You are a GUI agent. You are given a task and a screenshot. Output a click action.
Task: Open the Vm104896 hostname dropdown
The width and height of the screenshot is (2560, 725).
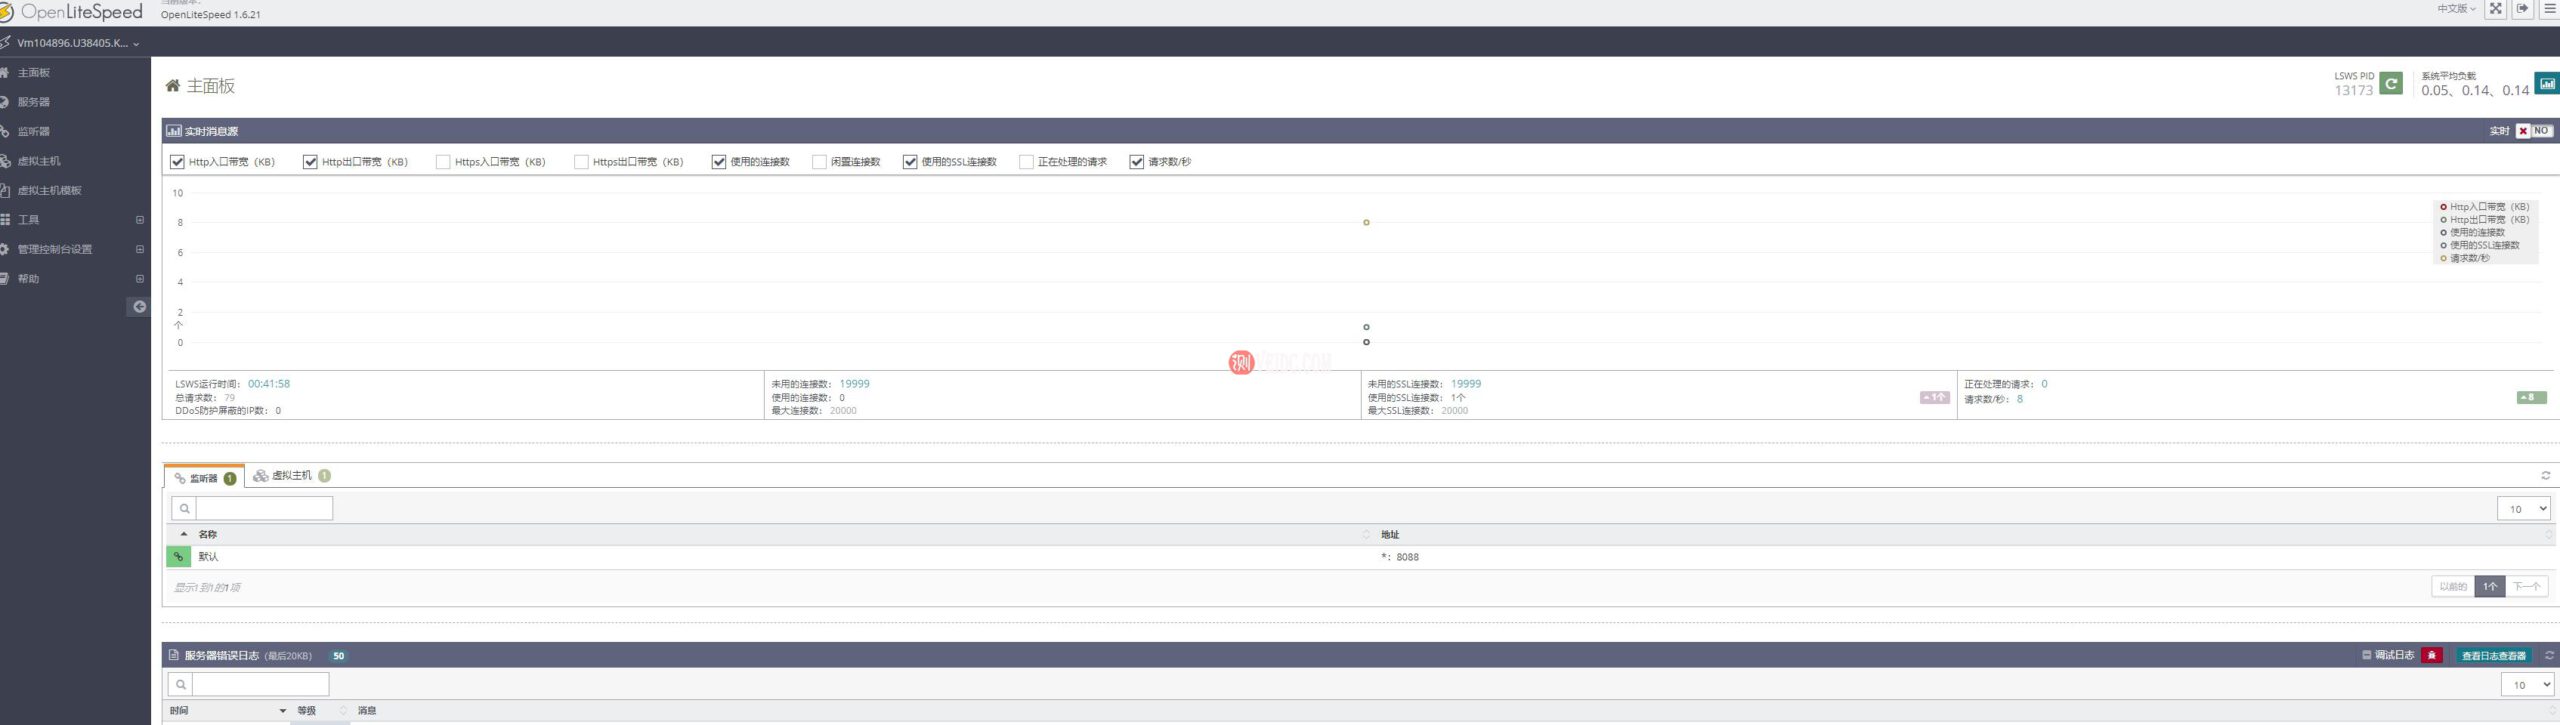coord(78,43)
